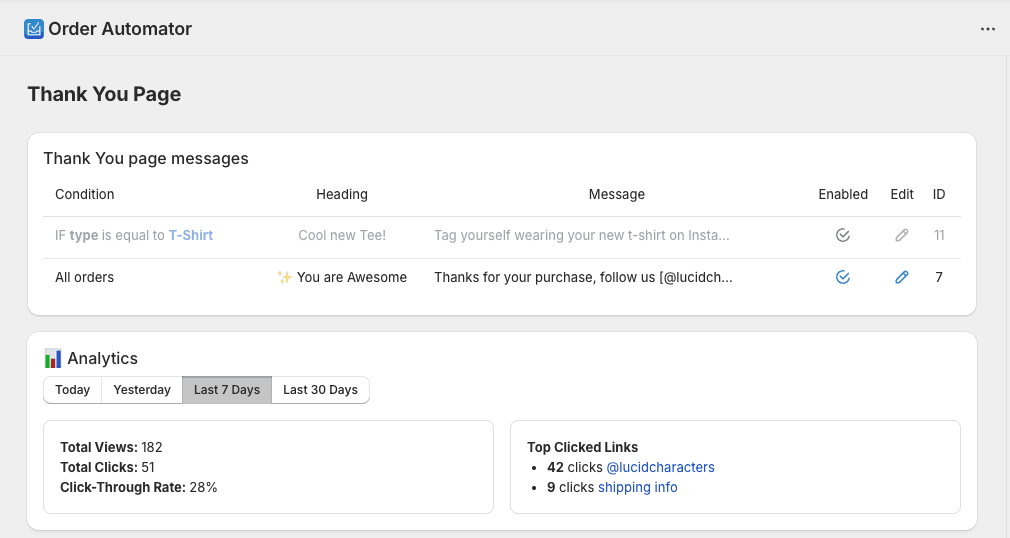The width and height of the screenshot is (1010, 538).
Task: Click the Analytics bar chart icon
Action: [53, 358]
